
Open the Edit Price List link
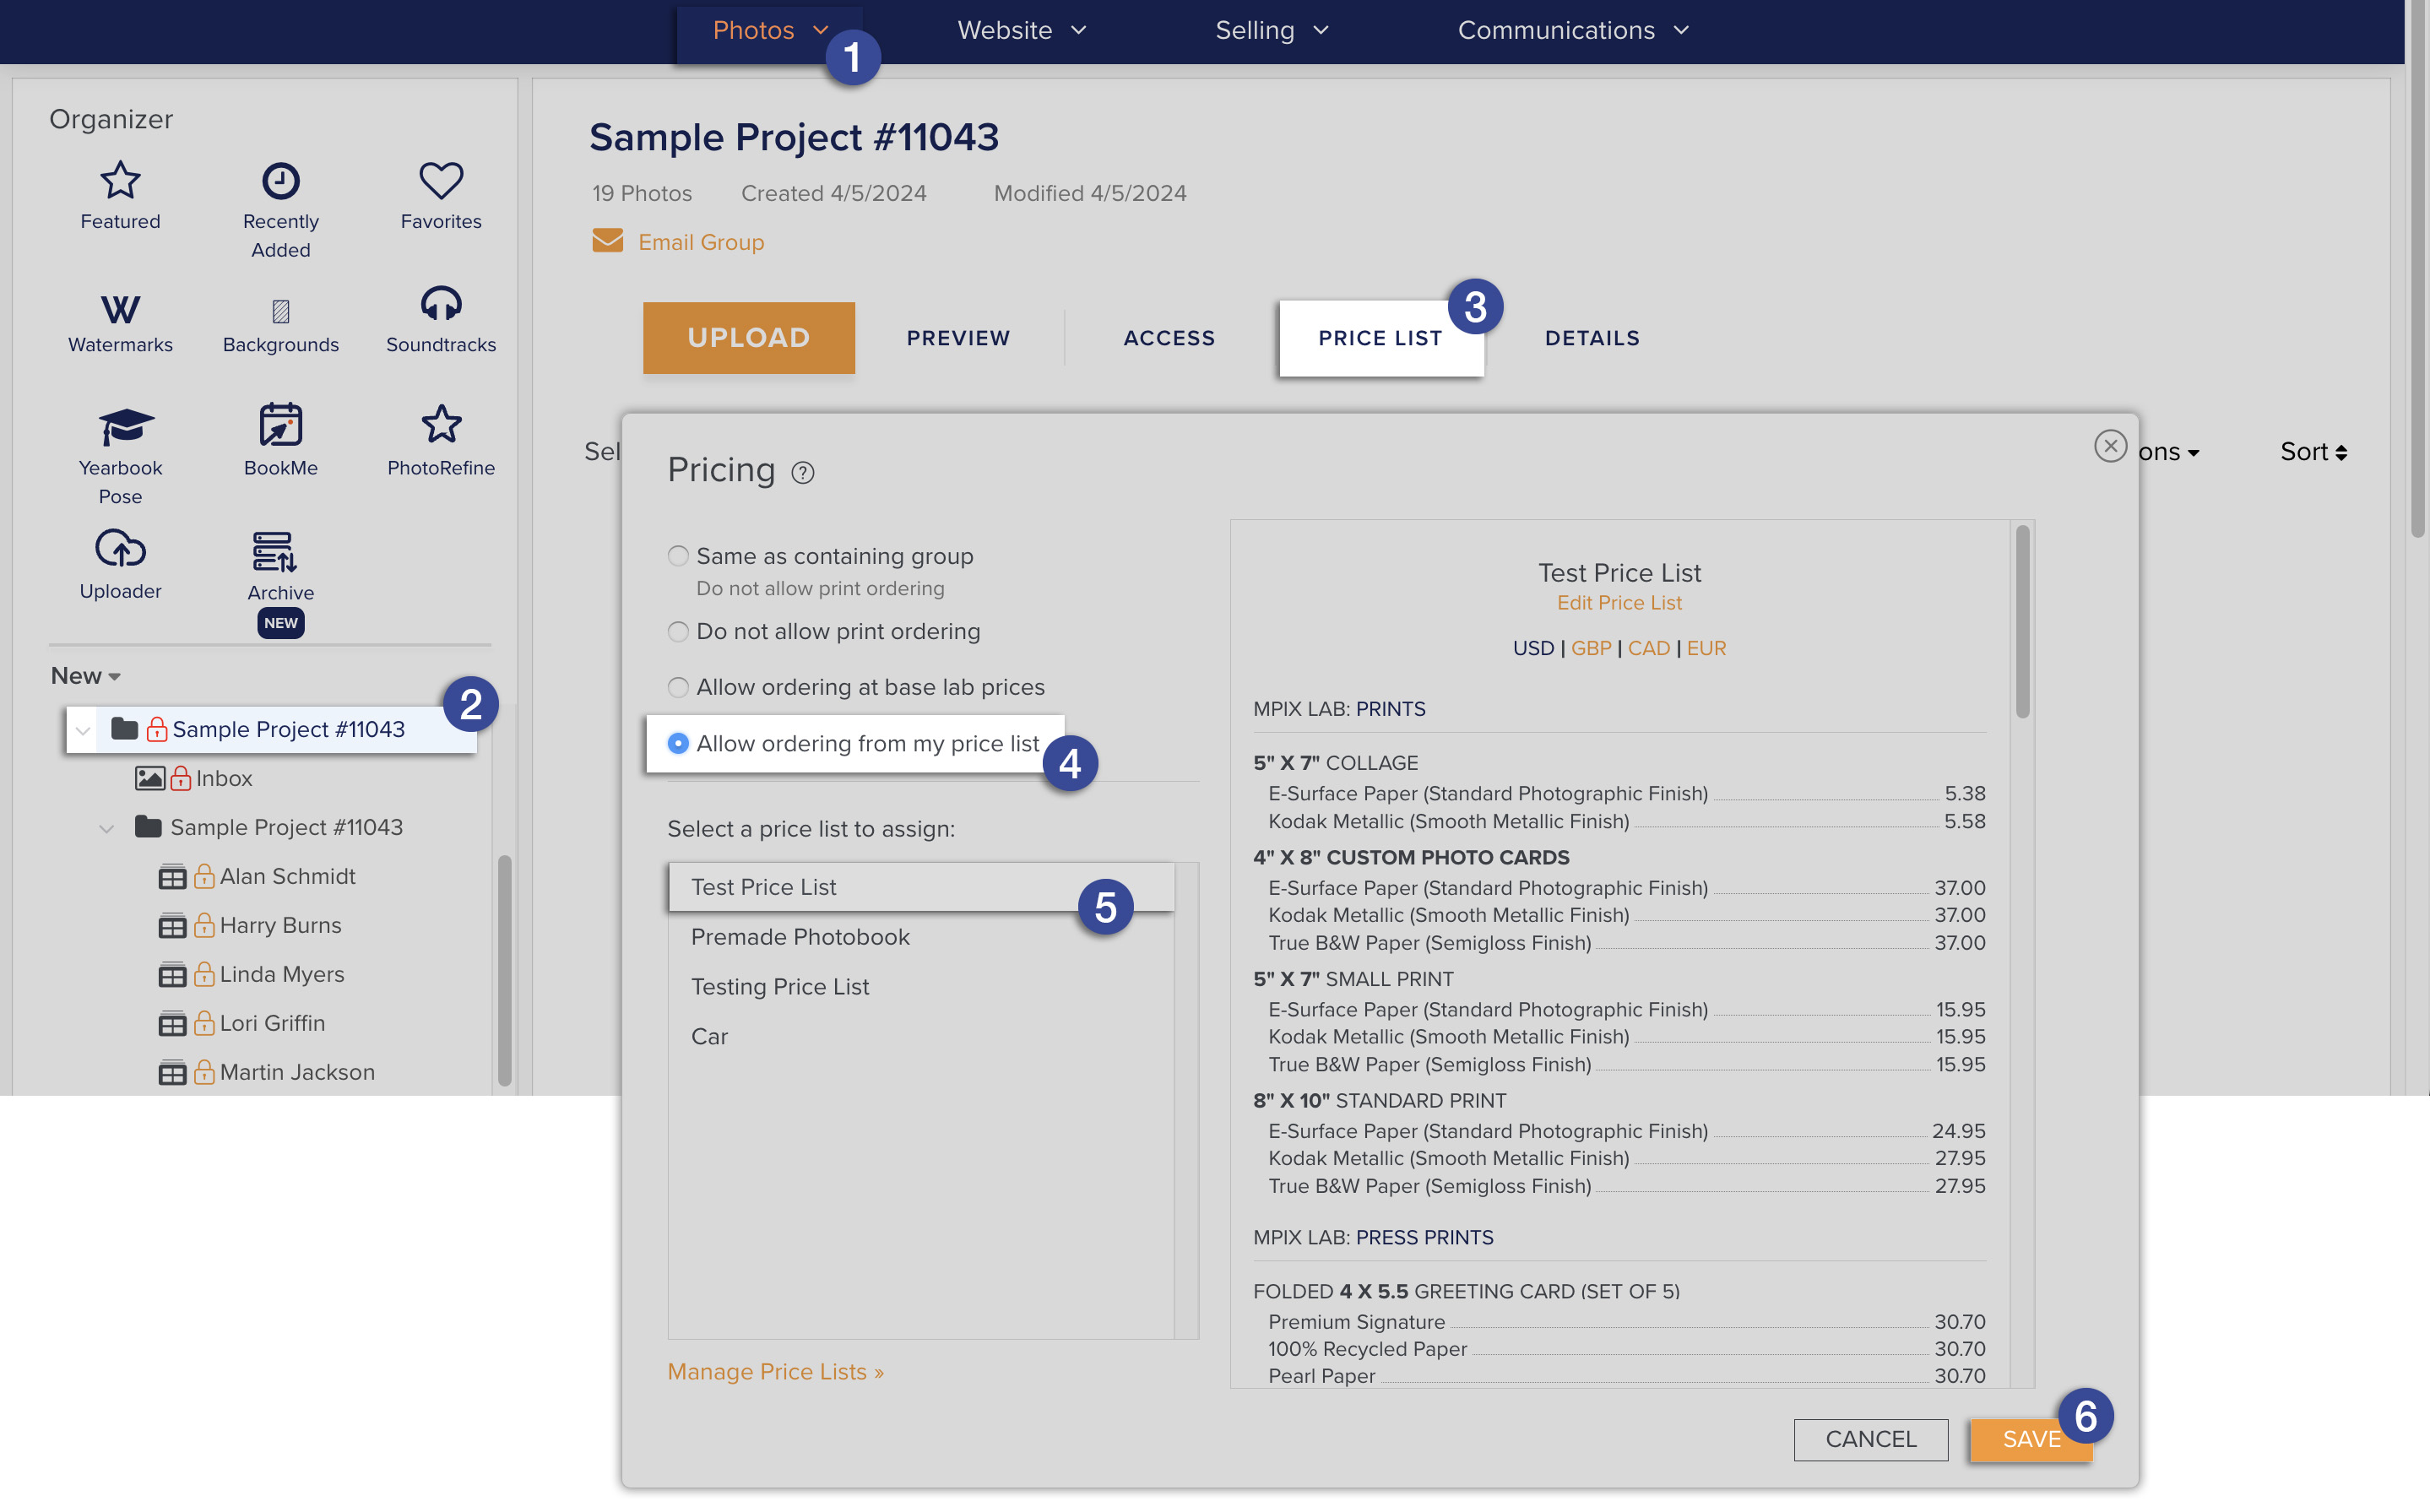[1619, 603]
